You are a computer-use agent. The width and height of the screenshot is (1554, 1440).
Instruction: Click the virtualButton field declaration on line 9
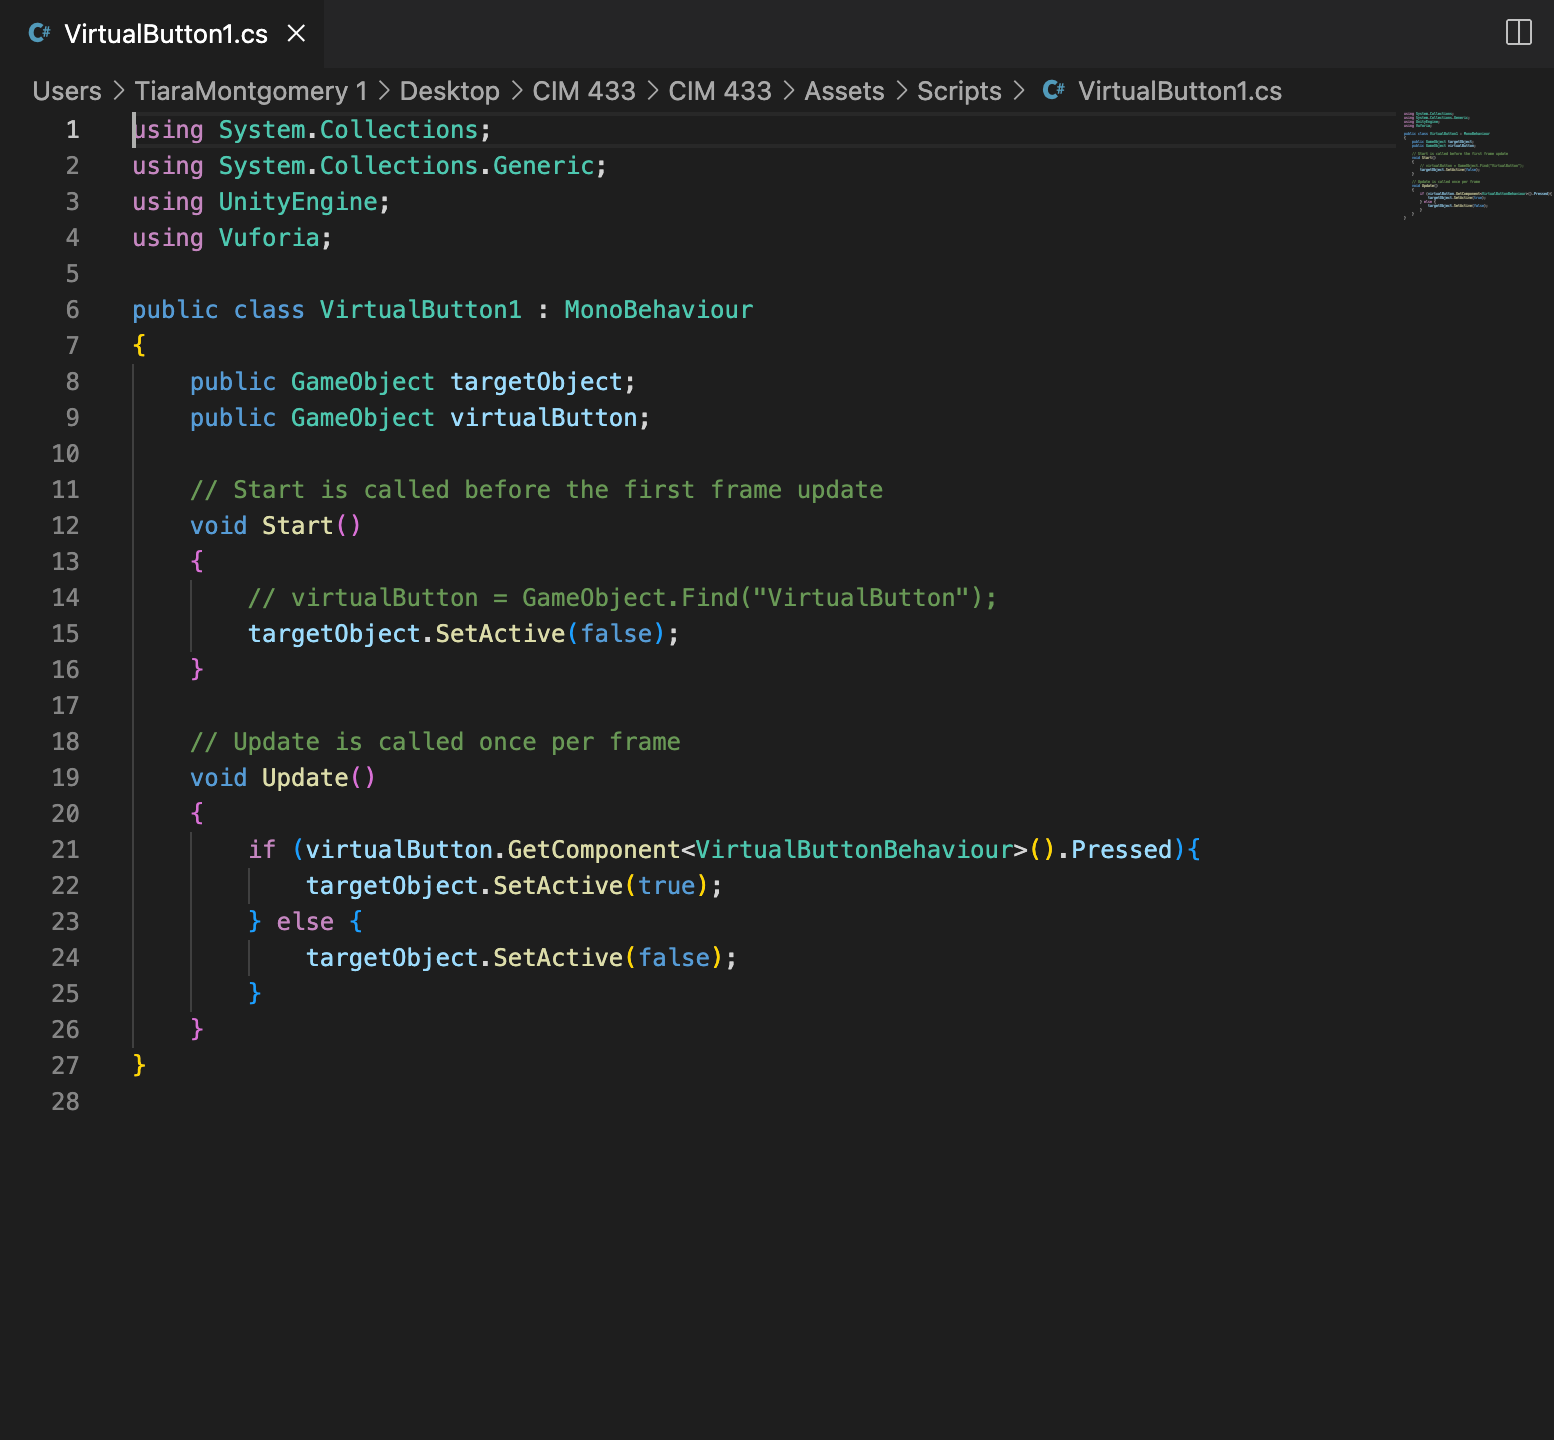(543, 418)
